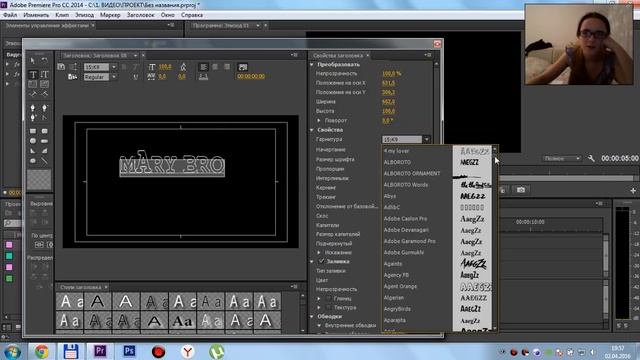
Task: Click the font list dropdown scrollbar
Action: tap(495, 239)
